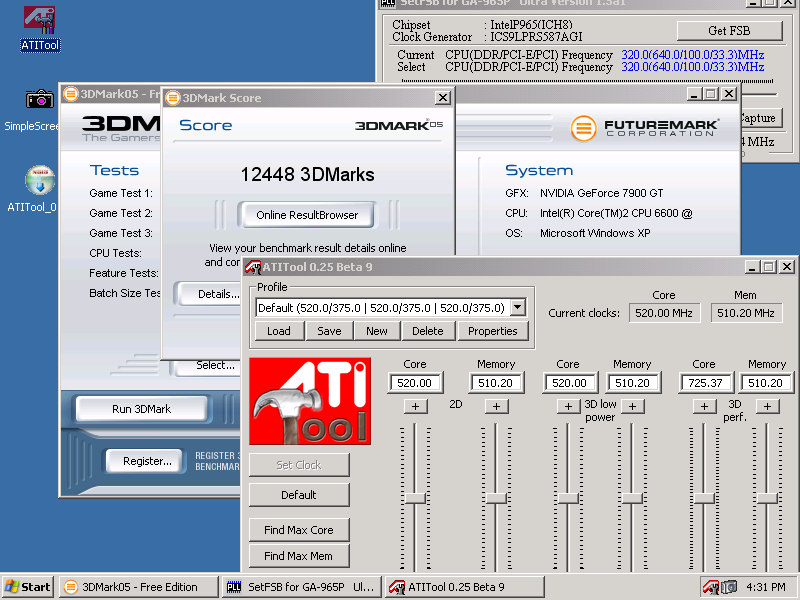Open the ATITool_0 installer desktop icon

(x=39, y=180)
